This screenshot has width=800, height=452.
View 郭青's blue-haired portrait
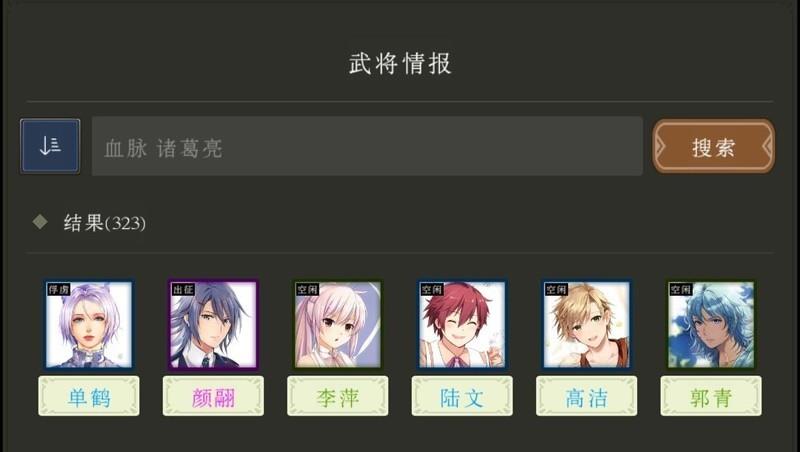711,324
